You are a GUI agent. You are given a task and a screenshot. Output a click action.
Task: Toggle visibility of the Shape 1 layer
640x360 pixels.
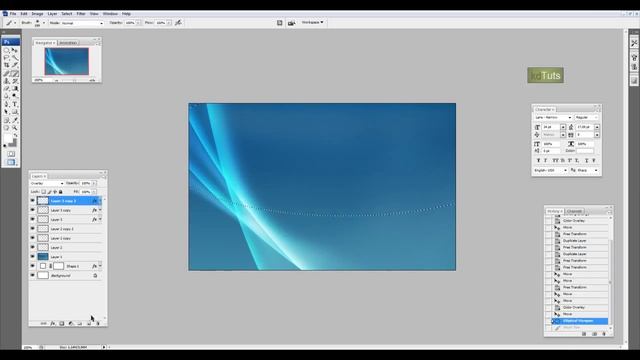(32, 266)
